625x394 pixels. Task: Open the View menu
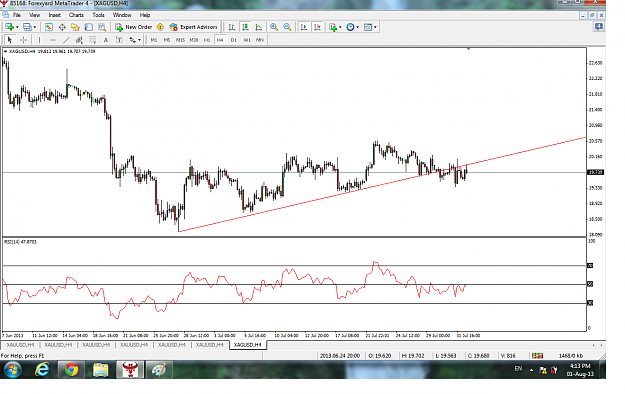point(34,15)
